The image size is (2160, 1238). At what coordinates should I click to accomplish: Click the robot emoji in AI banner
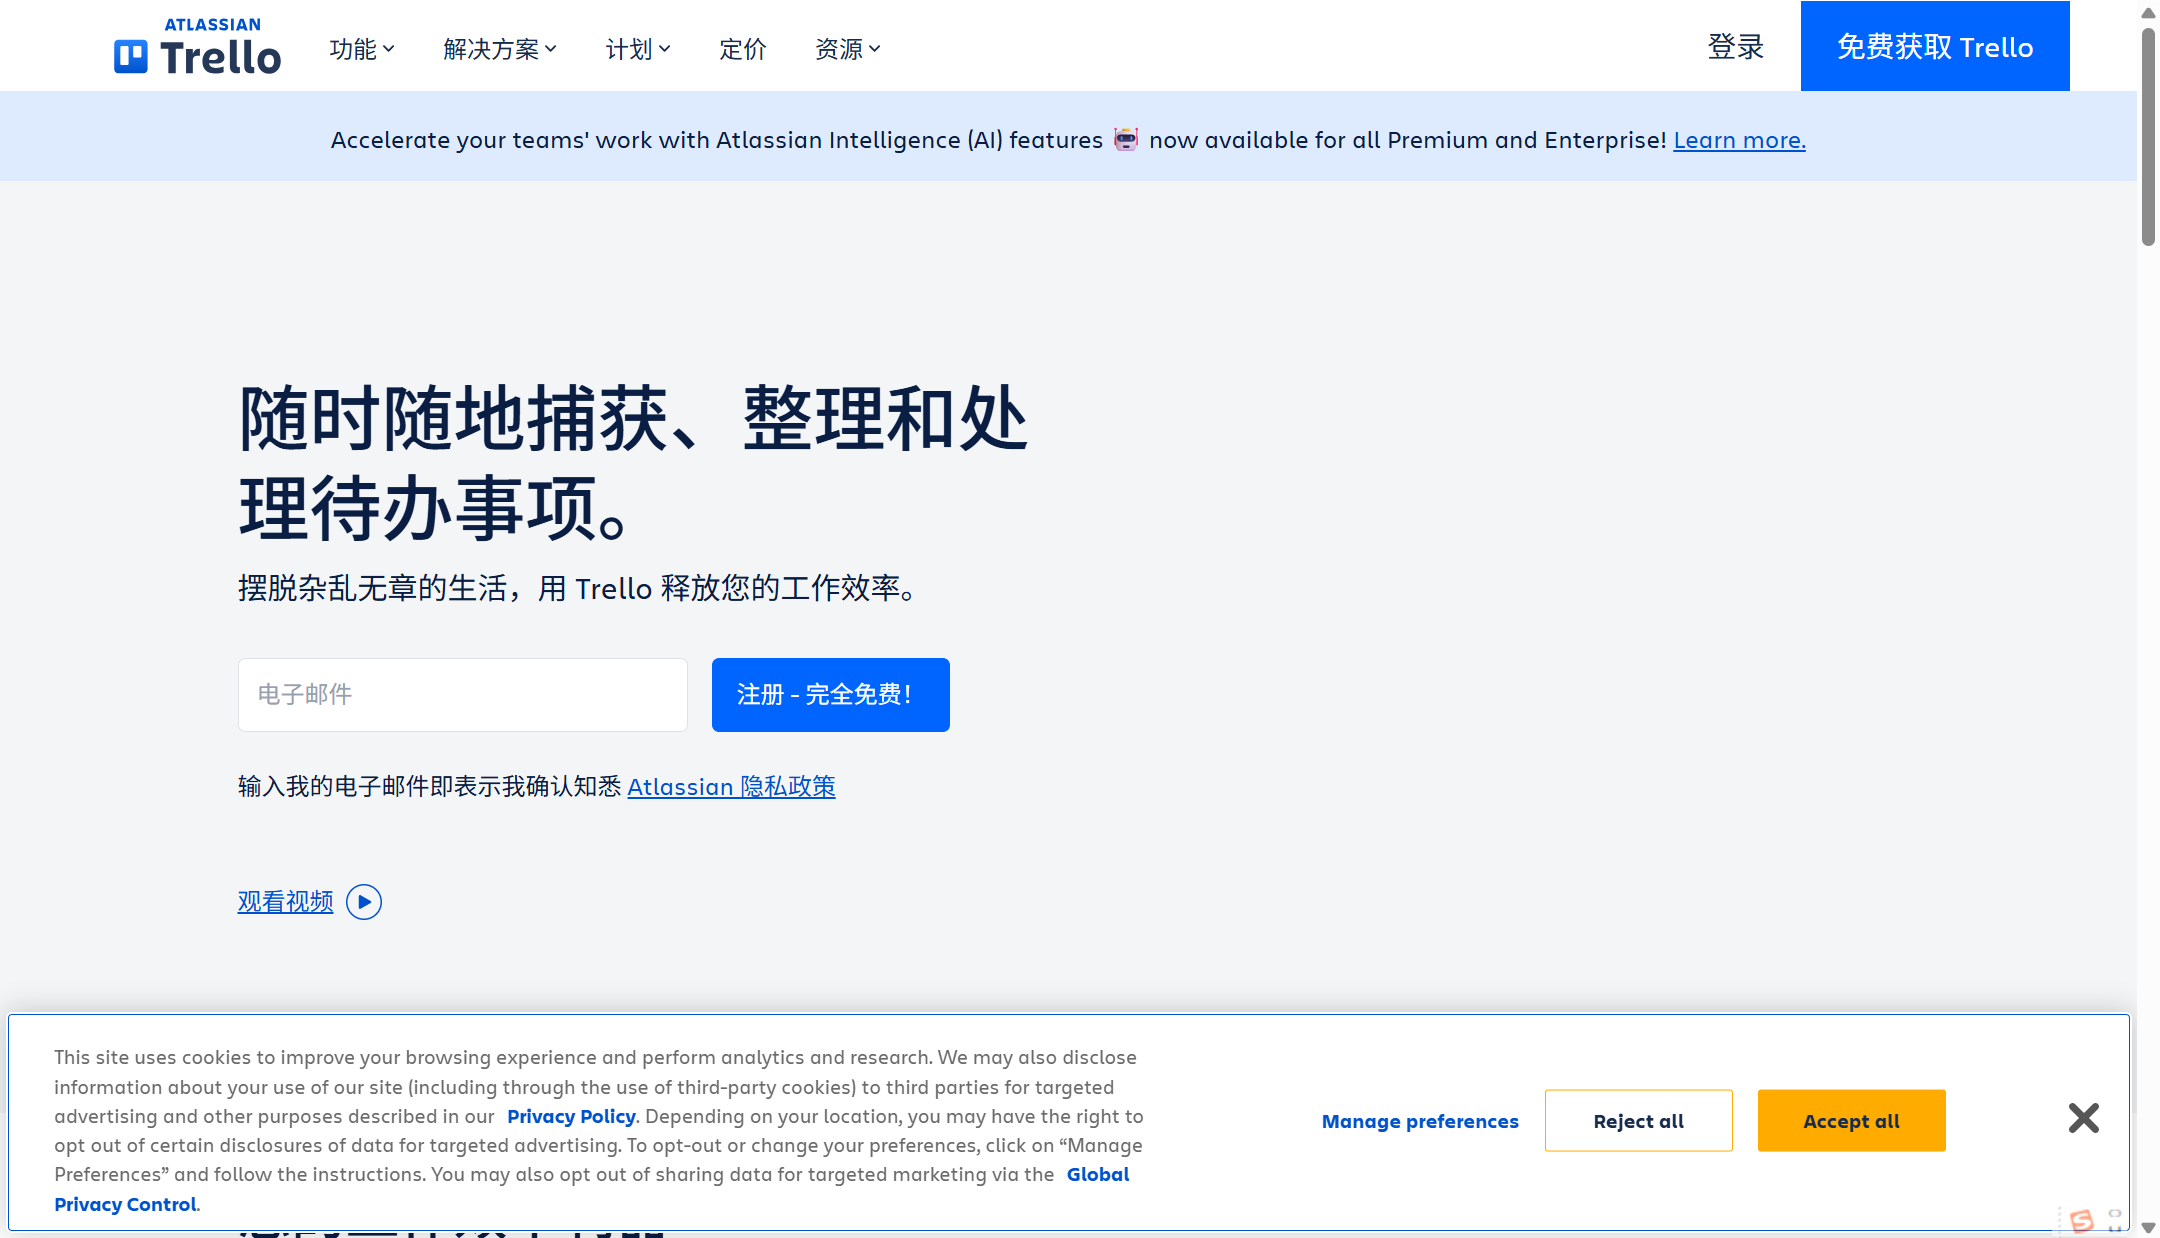pyautogui.click(x=1126, y=140)
